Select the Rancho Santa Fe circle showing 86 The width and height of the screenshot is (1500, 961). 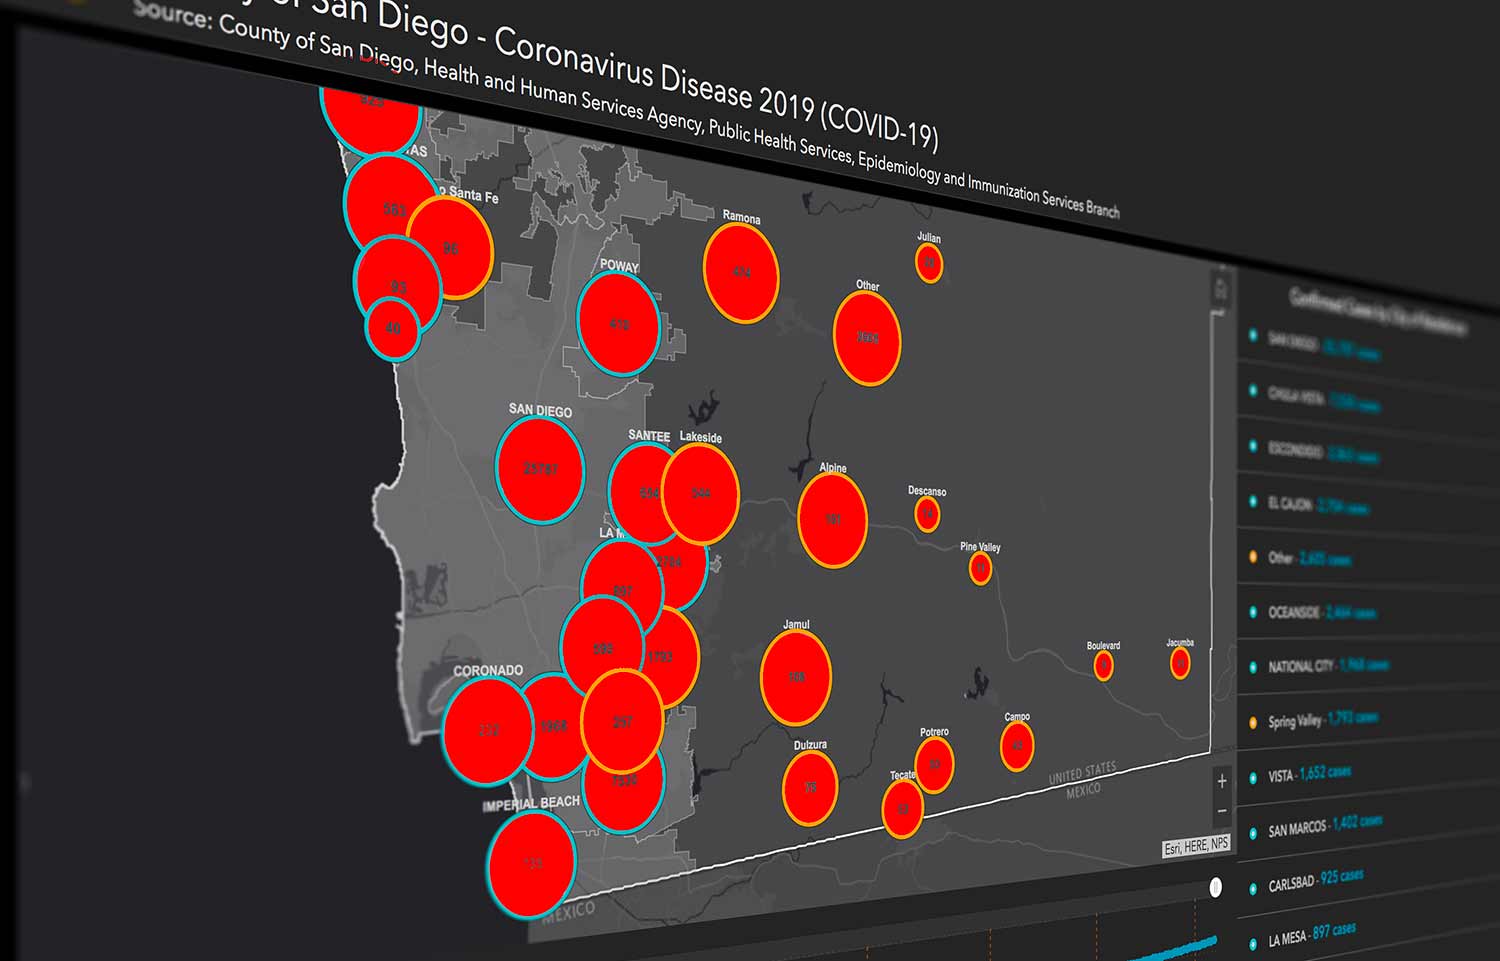click(x=452, y=247)
